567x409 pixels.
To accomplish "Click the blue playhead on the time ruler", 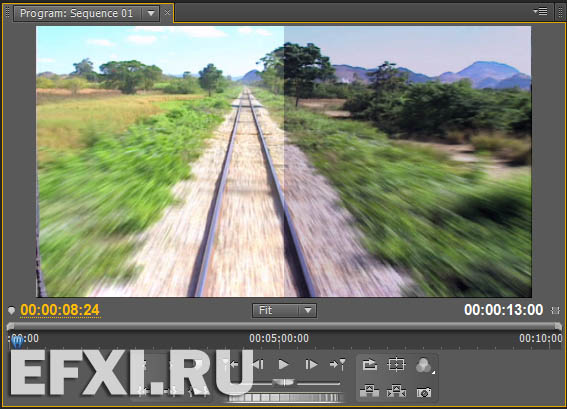I will point(17,341).
